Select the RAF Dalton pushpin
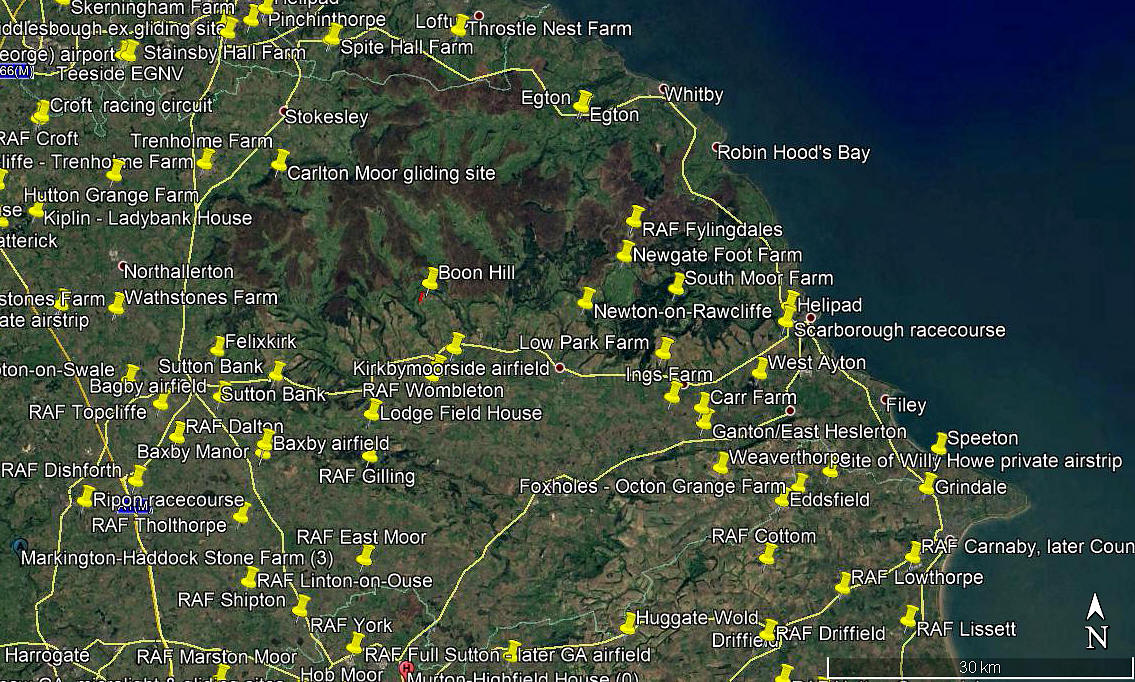 [x=177, y=433]
